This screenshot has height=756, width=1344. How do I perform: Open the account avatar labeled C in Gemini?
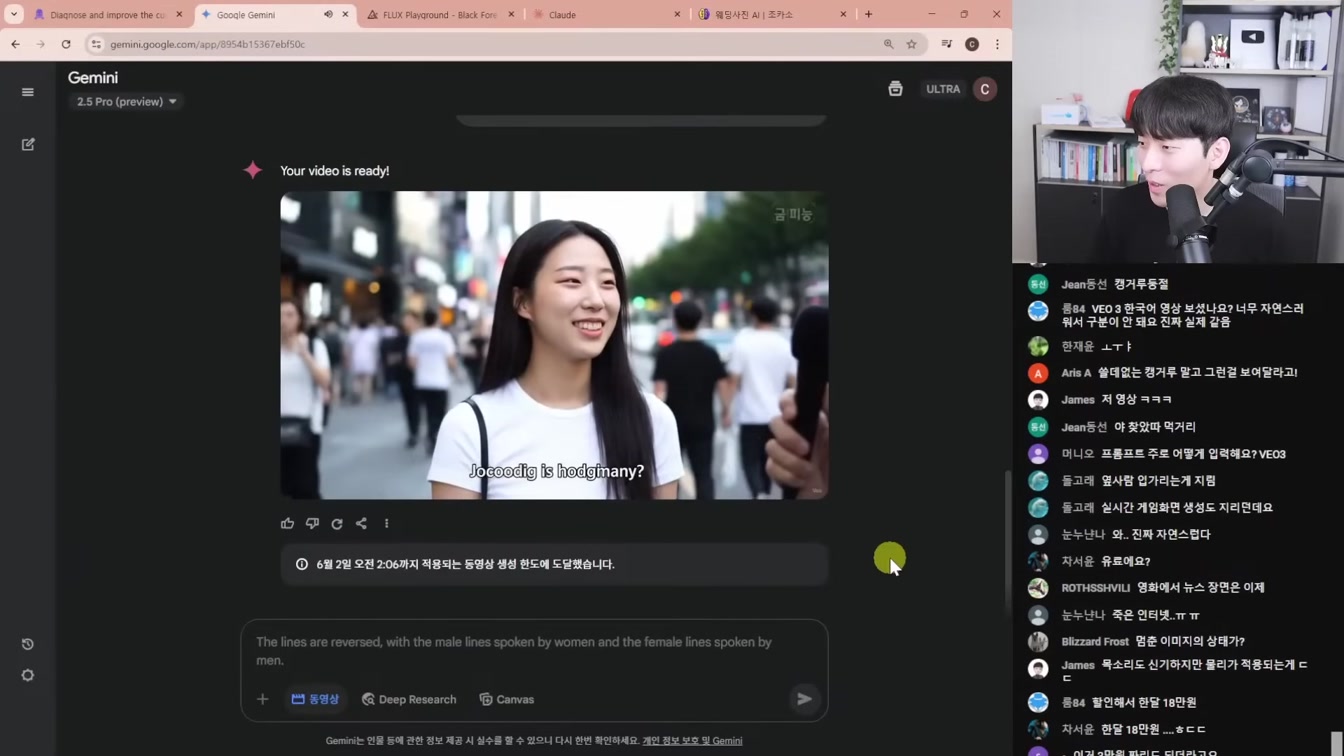pyautogui.click(x=985, y=89)
